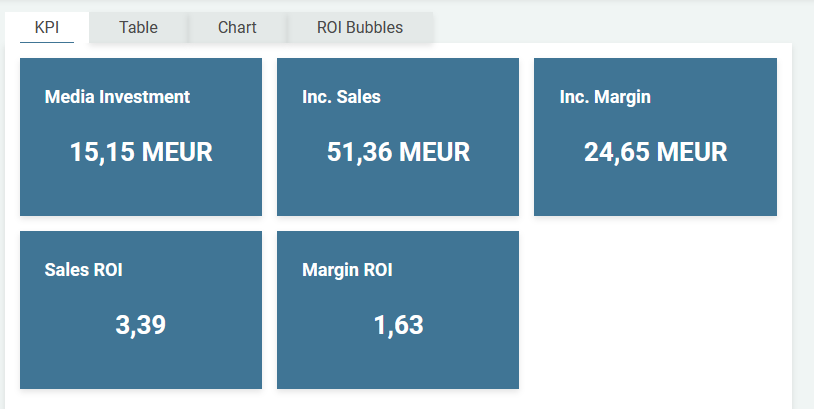Click the empty white area beside Margin ROI

pos(655,310)
